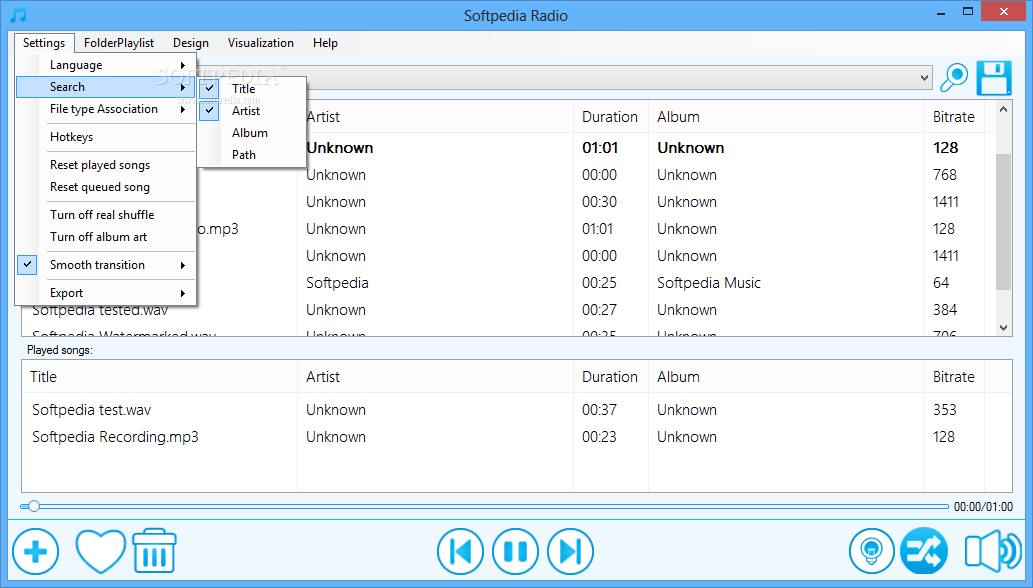Expand the Export submenu
This screenshot has width=1033, height=588.
coord(105,293)
